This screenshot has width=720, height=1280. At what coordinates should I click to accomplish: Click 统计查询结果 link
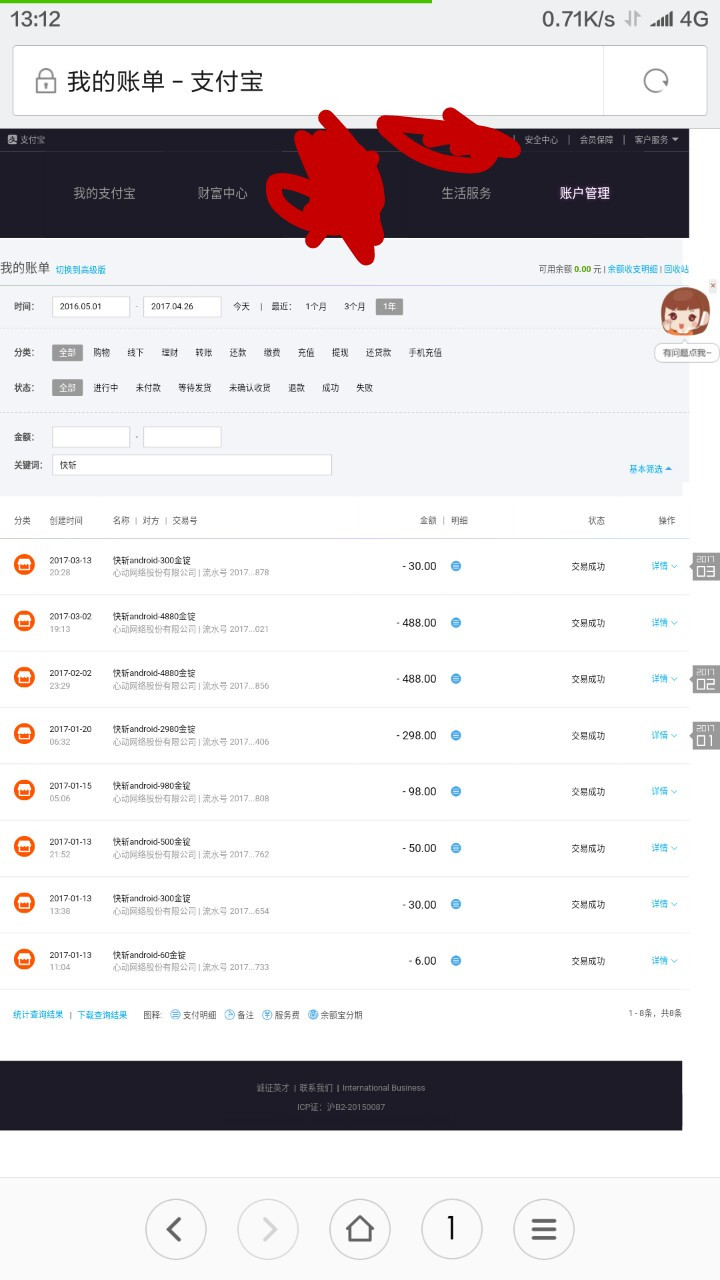coord(38,1014)
